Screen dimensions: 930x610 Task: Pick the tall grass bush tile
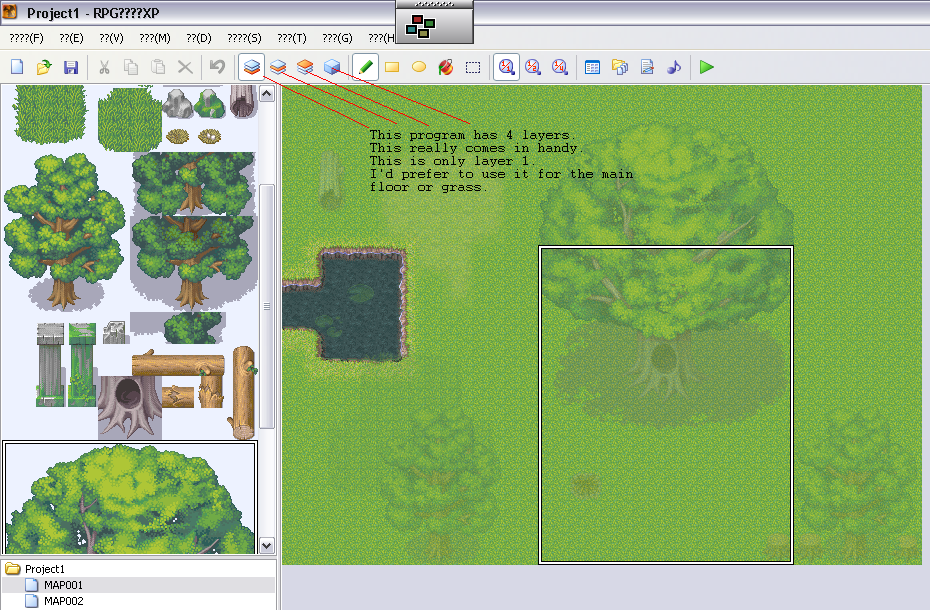click(50, 115)
